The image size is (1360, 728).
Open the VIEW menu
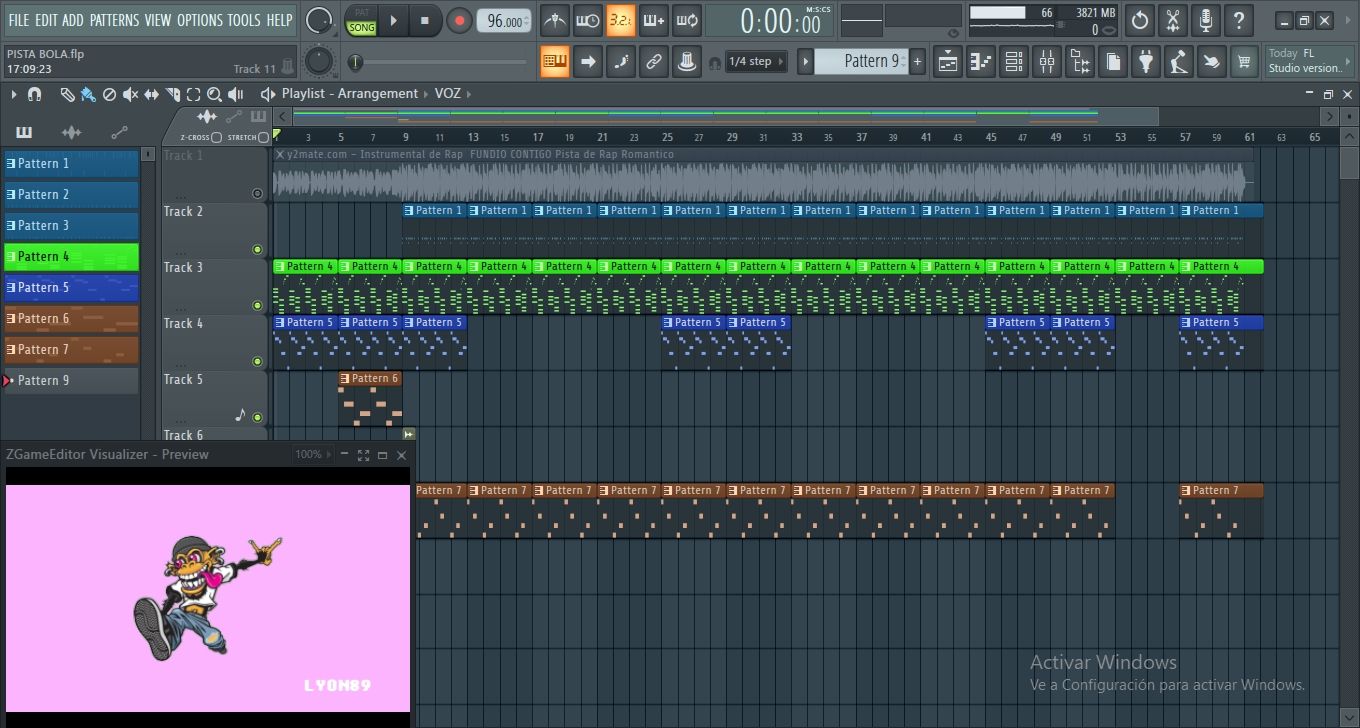[158, 20]
